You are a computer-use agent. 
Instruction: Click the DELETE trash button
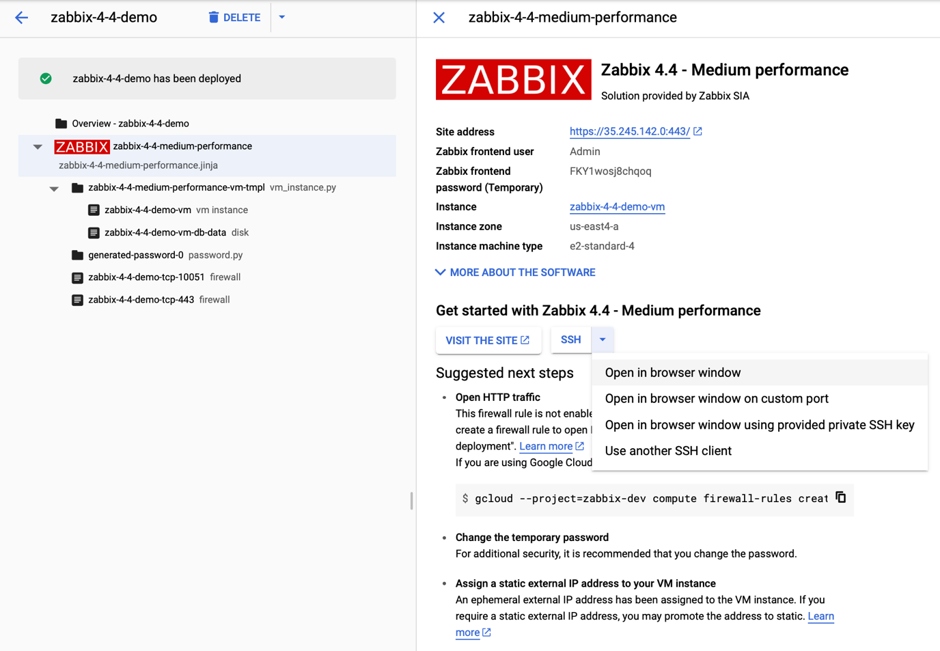(x=234, y=17)
